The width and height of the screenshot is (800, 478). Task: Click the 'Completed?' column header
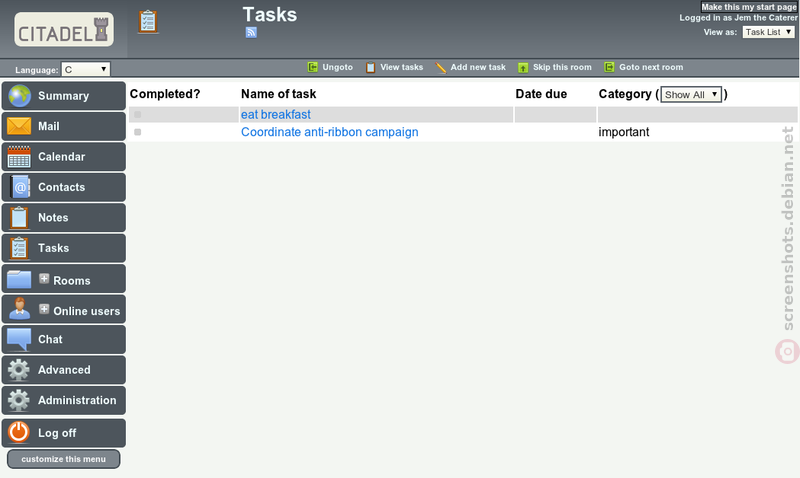pyautogui.click(x=165, y=94)
